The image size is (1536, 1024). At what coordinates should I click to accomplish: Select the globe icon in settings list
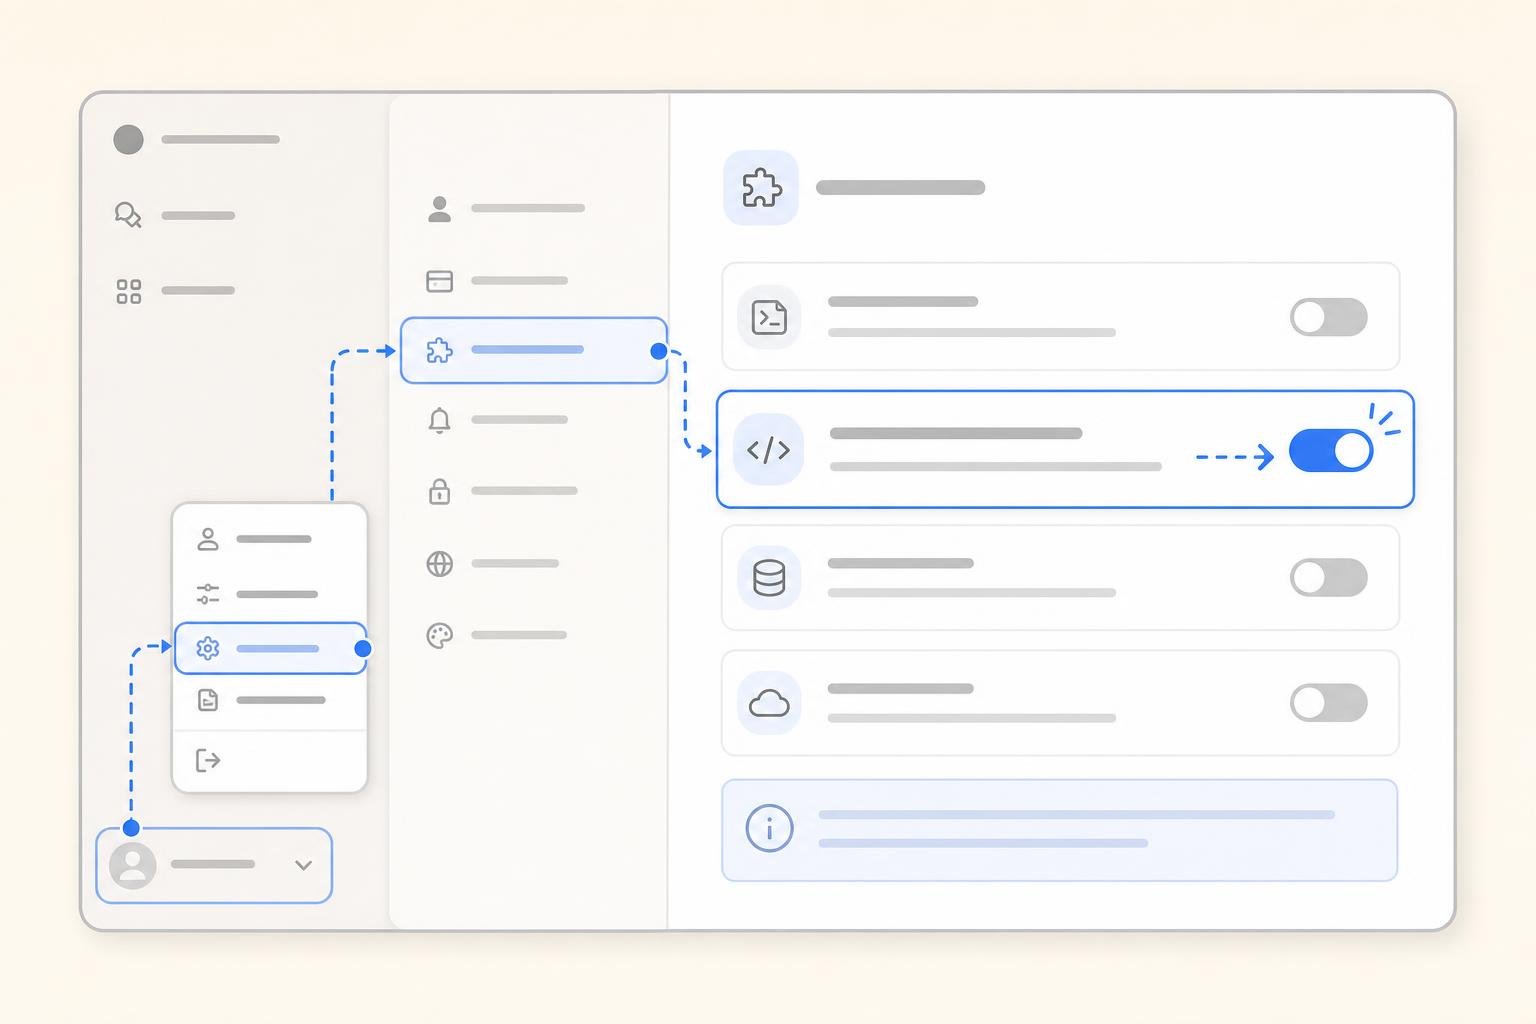click(439, 564)
